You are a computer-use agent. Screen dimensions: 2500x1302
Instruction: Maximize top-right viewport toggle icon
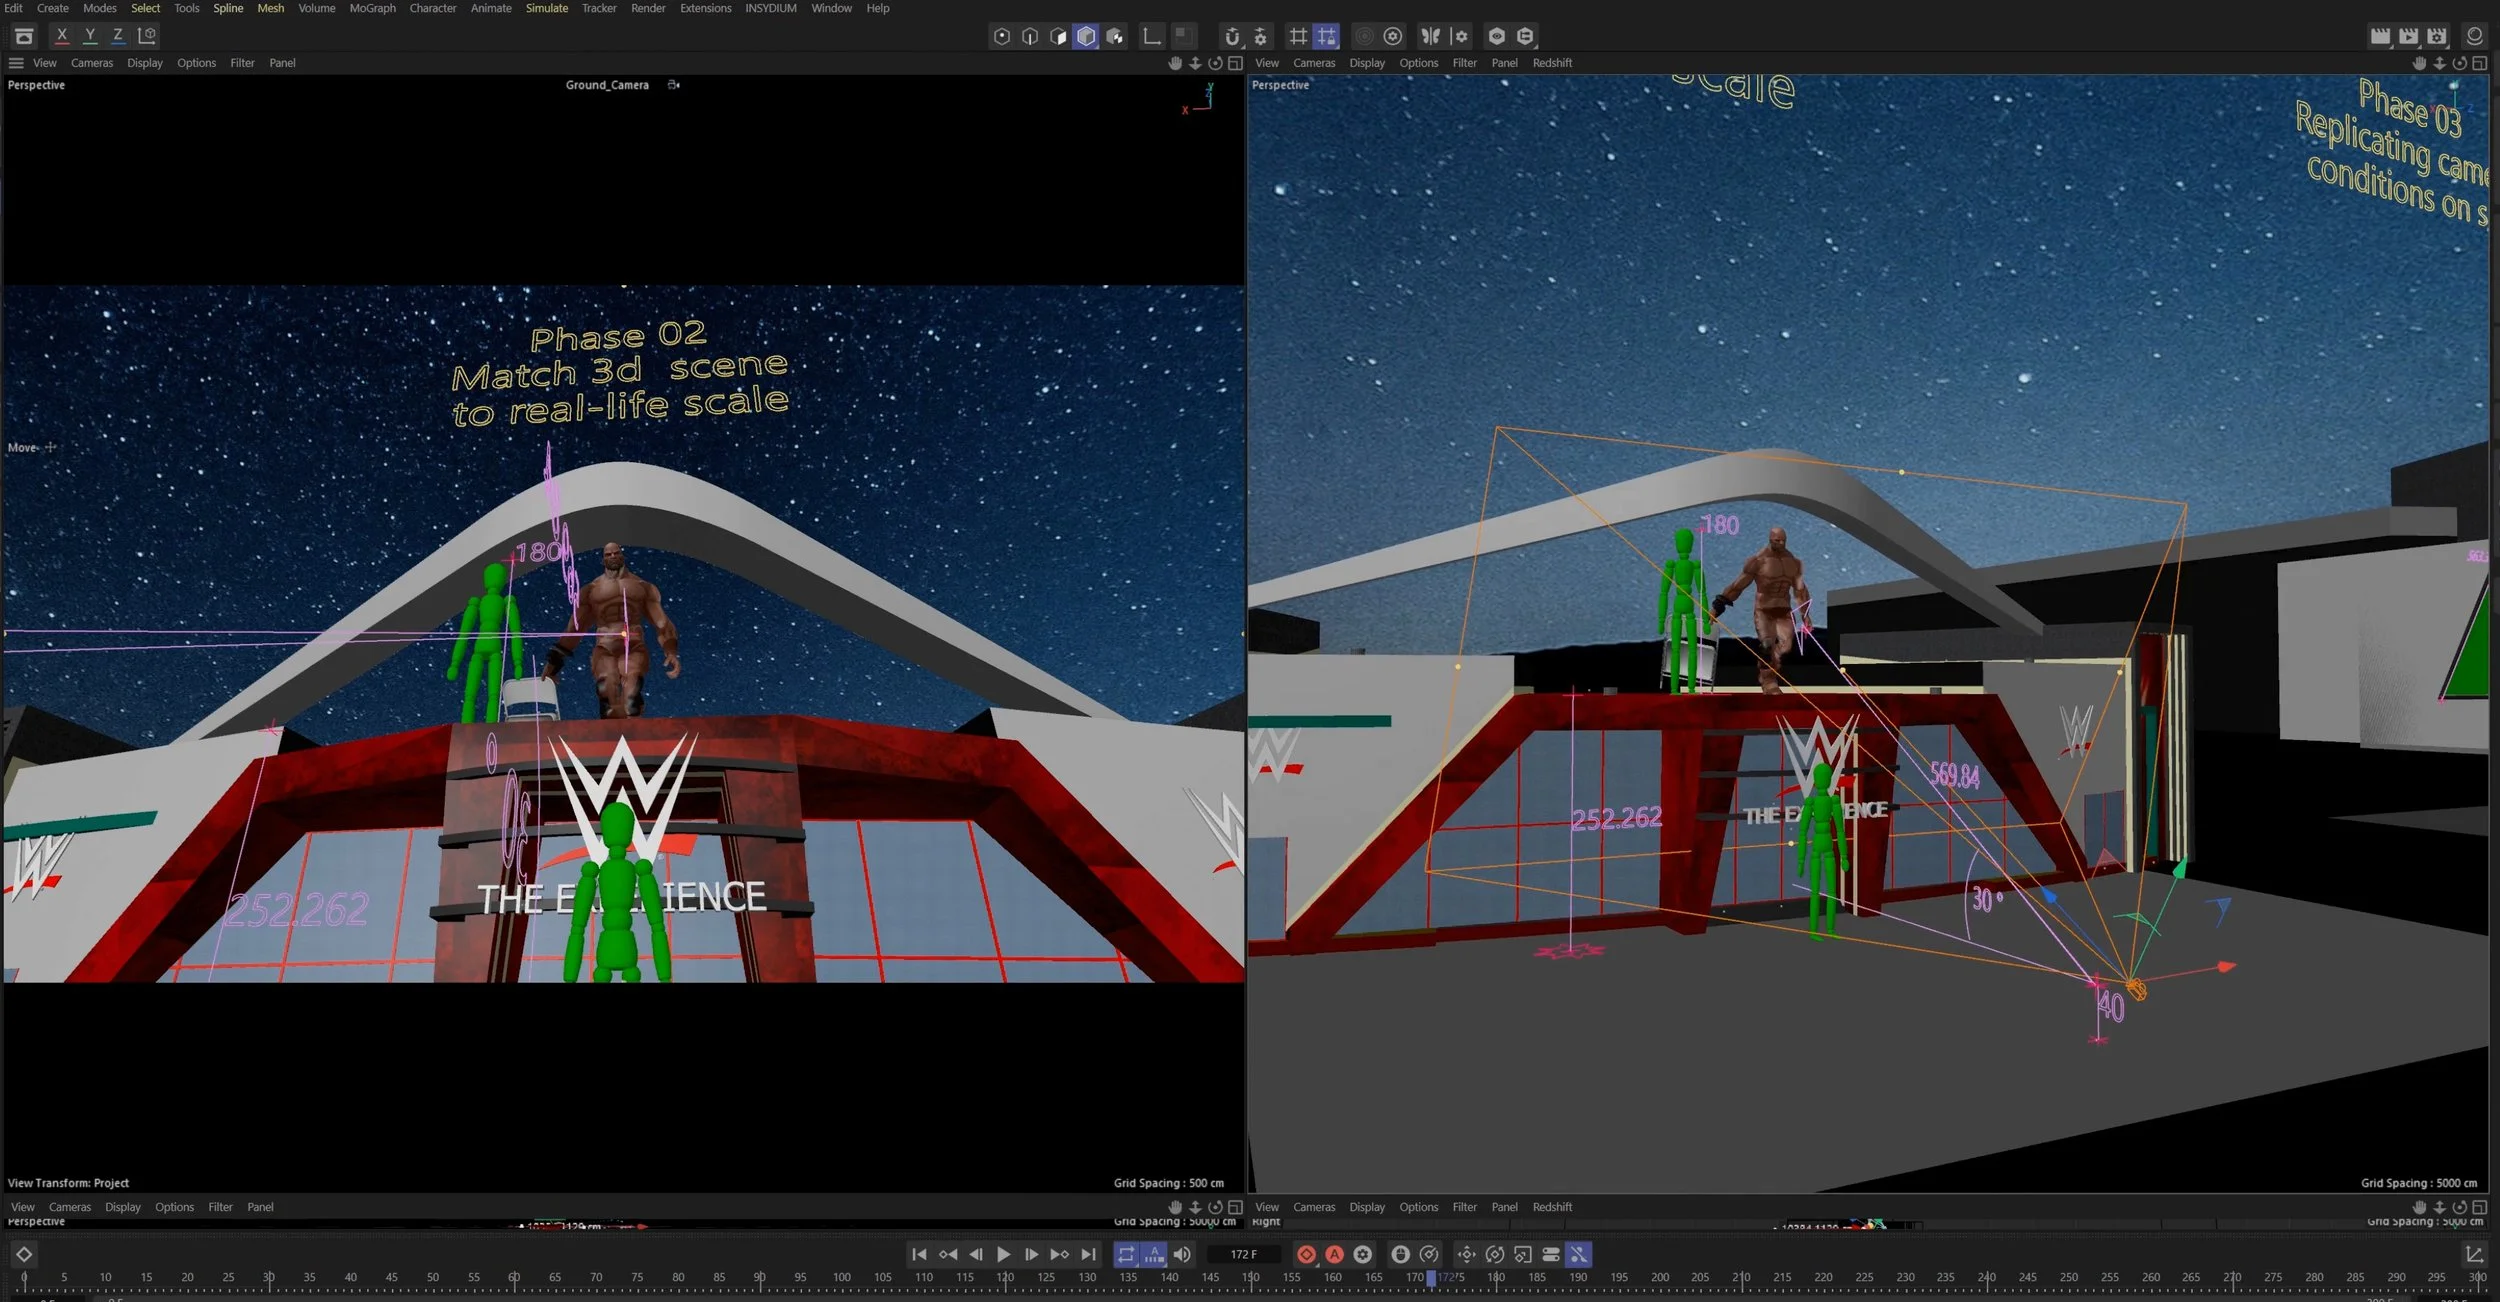(x=2480, y=63)
